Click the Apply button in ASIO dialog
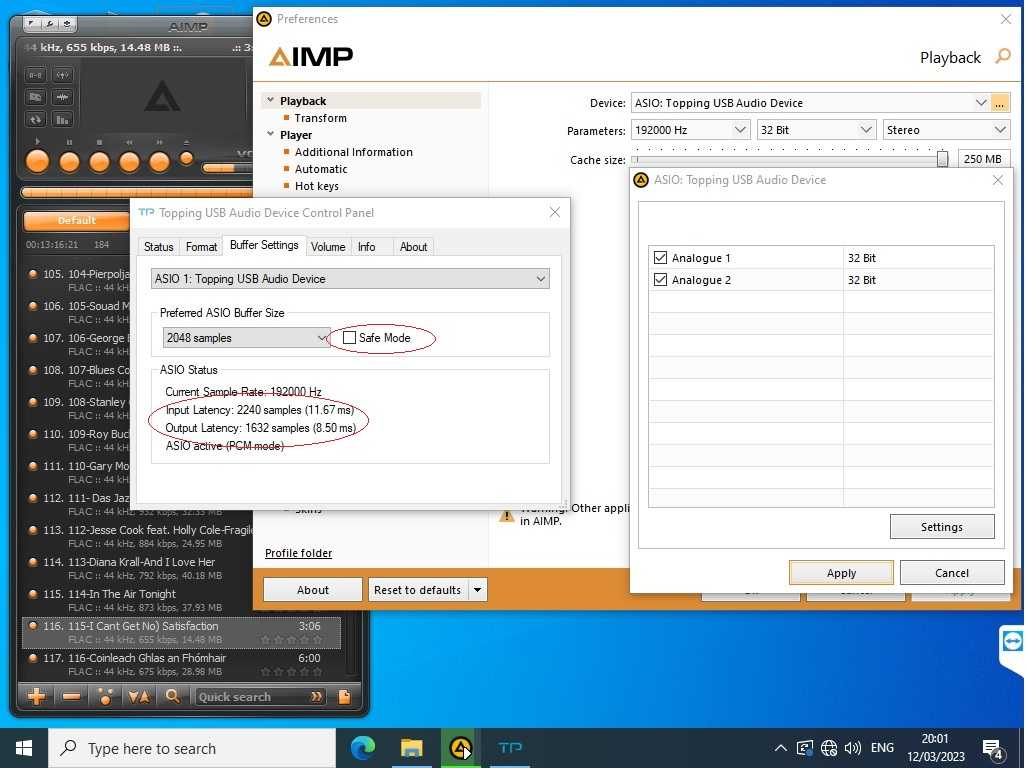The width and height of the screenshot is (1027, 768). click(x=841, y=573)
